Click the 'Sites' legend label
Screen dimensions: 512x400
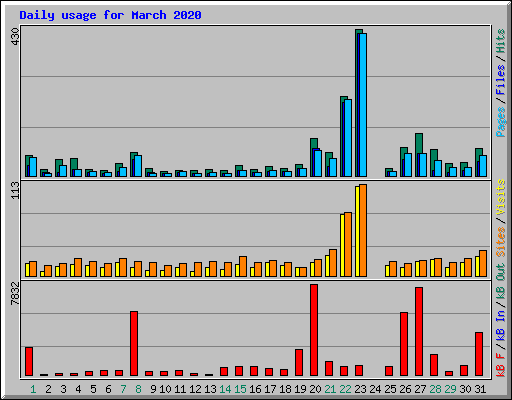pyautogui.click(x=501, y=242)
